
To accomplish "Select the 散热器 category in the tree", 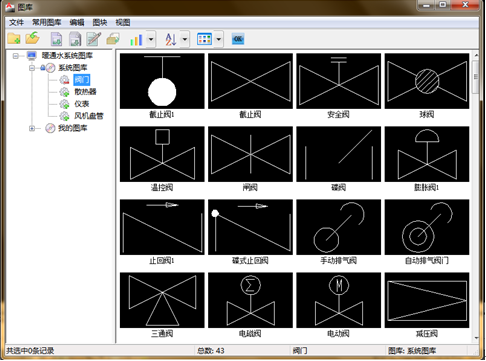I will click(85, 92).
